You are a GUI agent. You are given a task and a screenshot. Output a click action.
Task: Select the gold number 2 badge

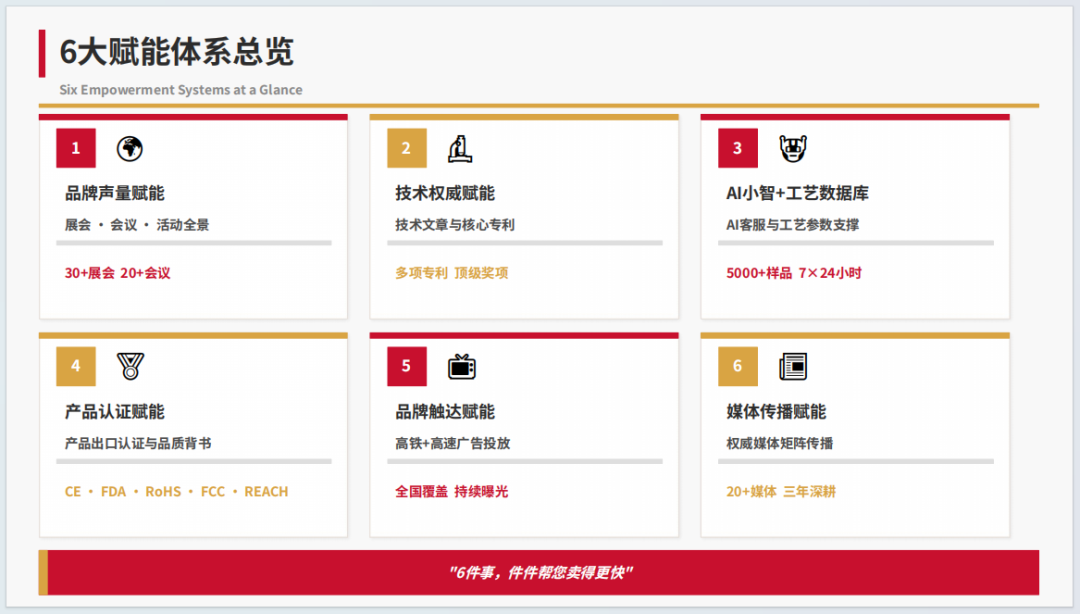(x=406, y=148)
